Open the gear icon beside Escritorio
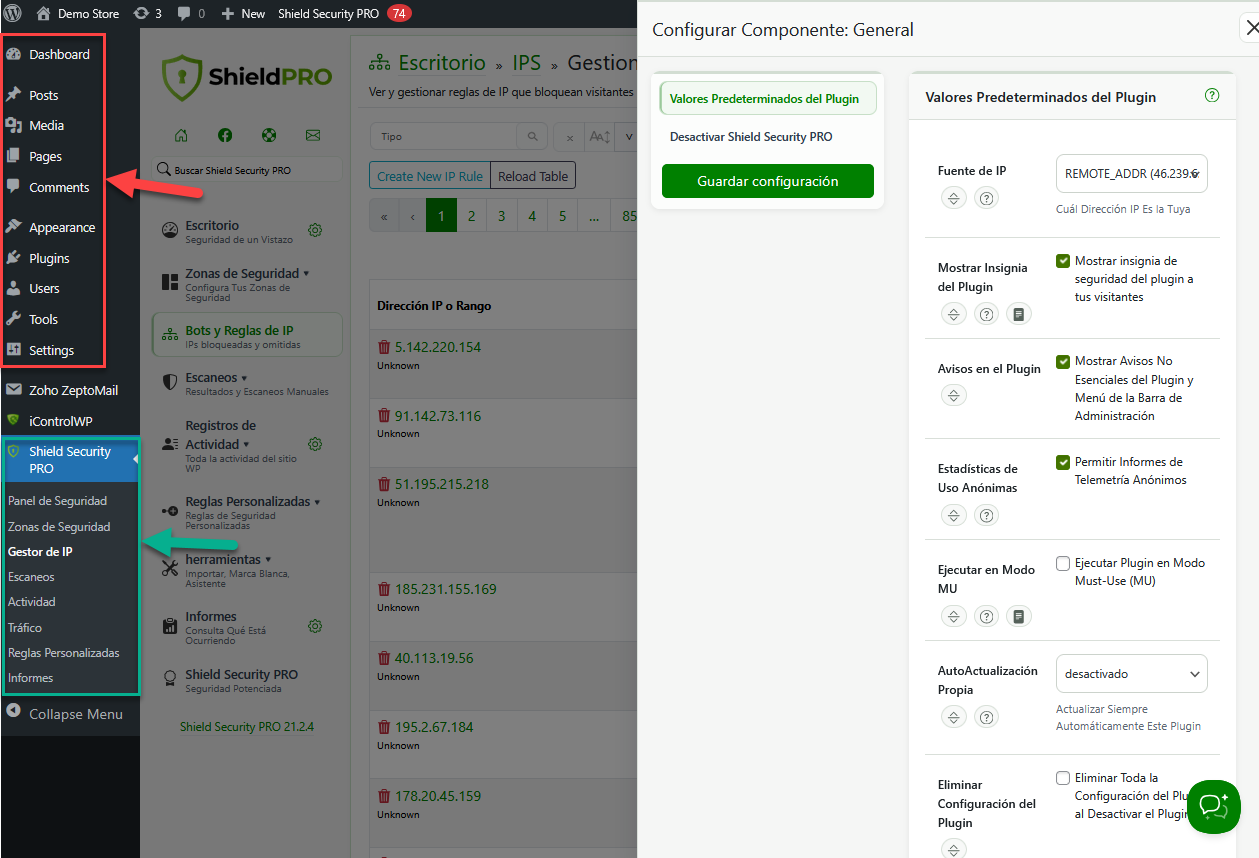 pos(315,231)
